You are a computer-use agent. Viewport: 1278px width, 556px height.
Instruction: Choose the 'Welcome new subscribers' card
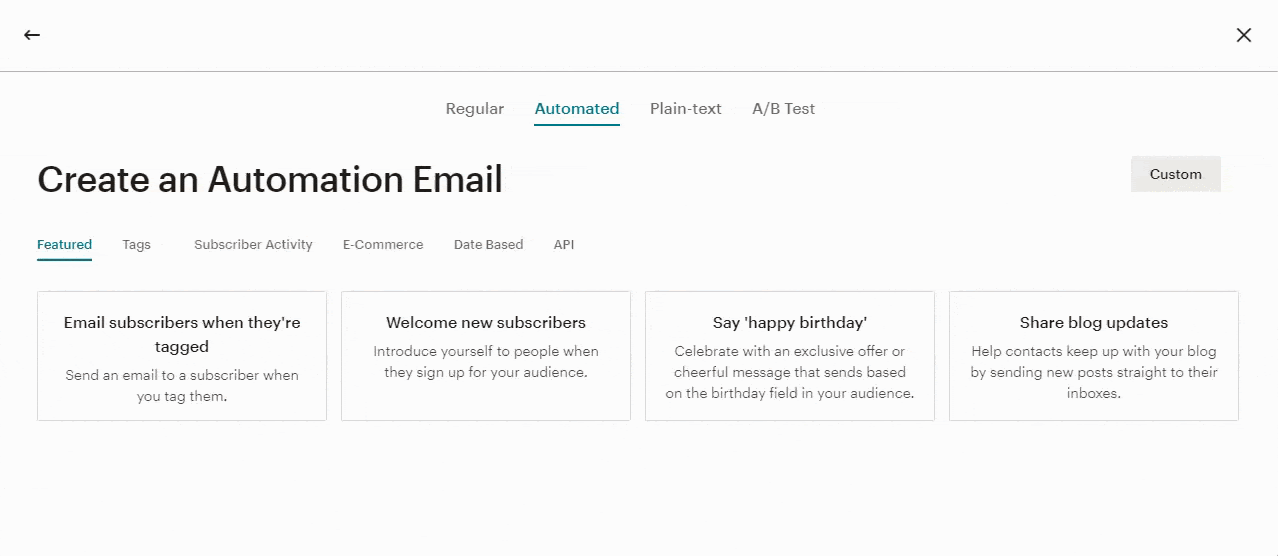coord(486,356)
